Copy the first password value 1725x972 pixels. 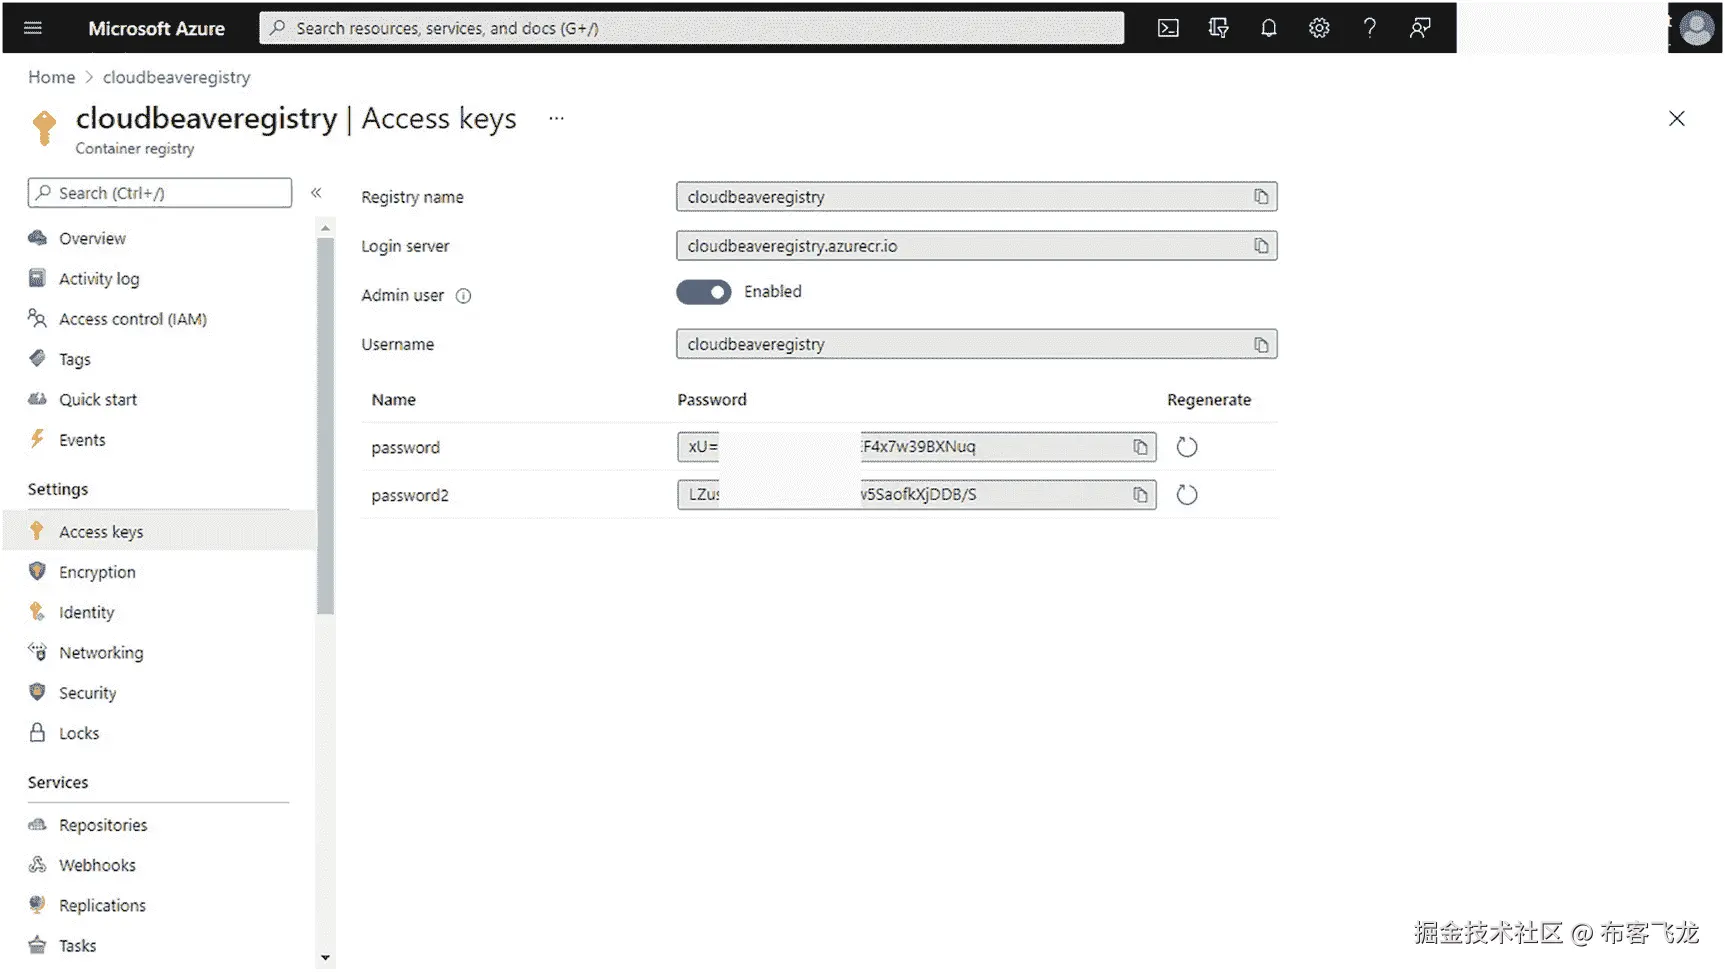[1140, 447]
